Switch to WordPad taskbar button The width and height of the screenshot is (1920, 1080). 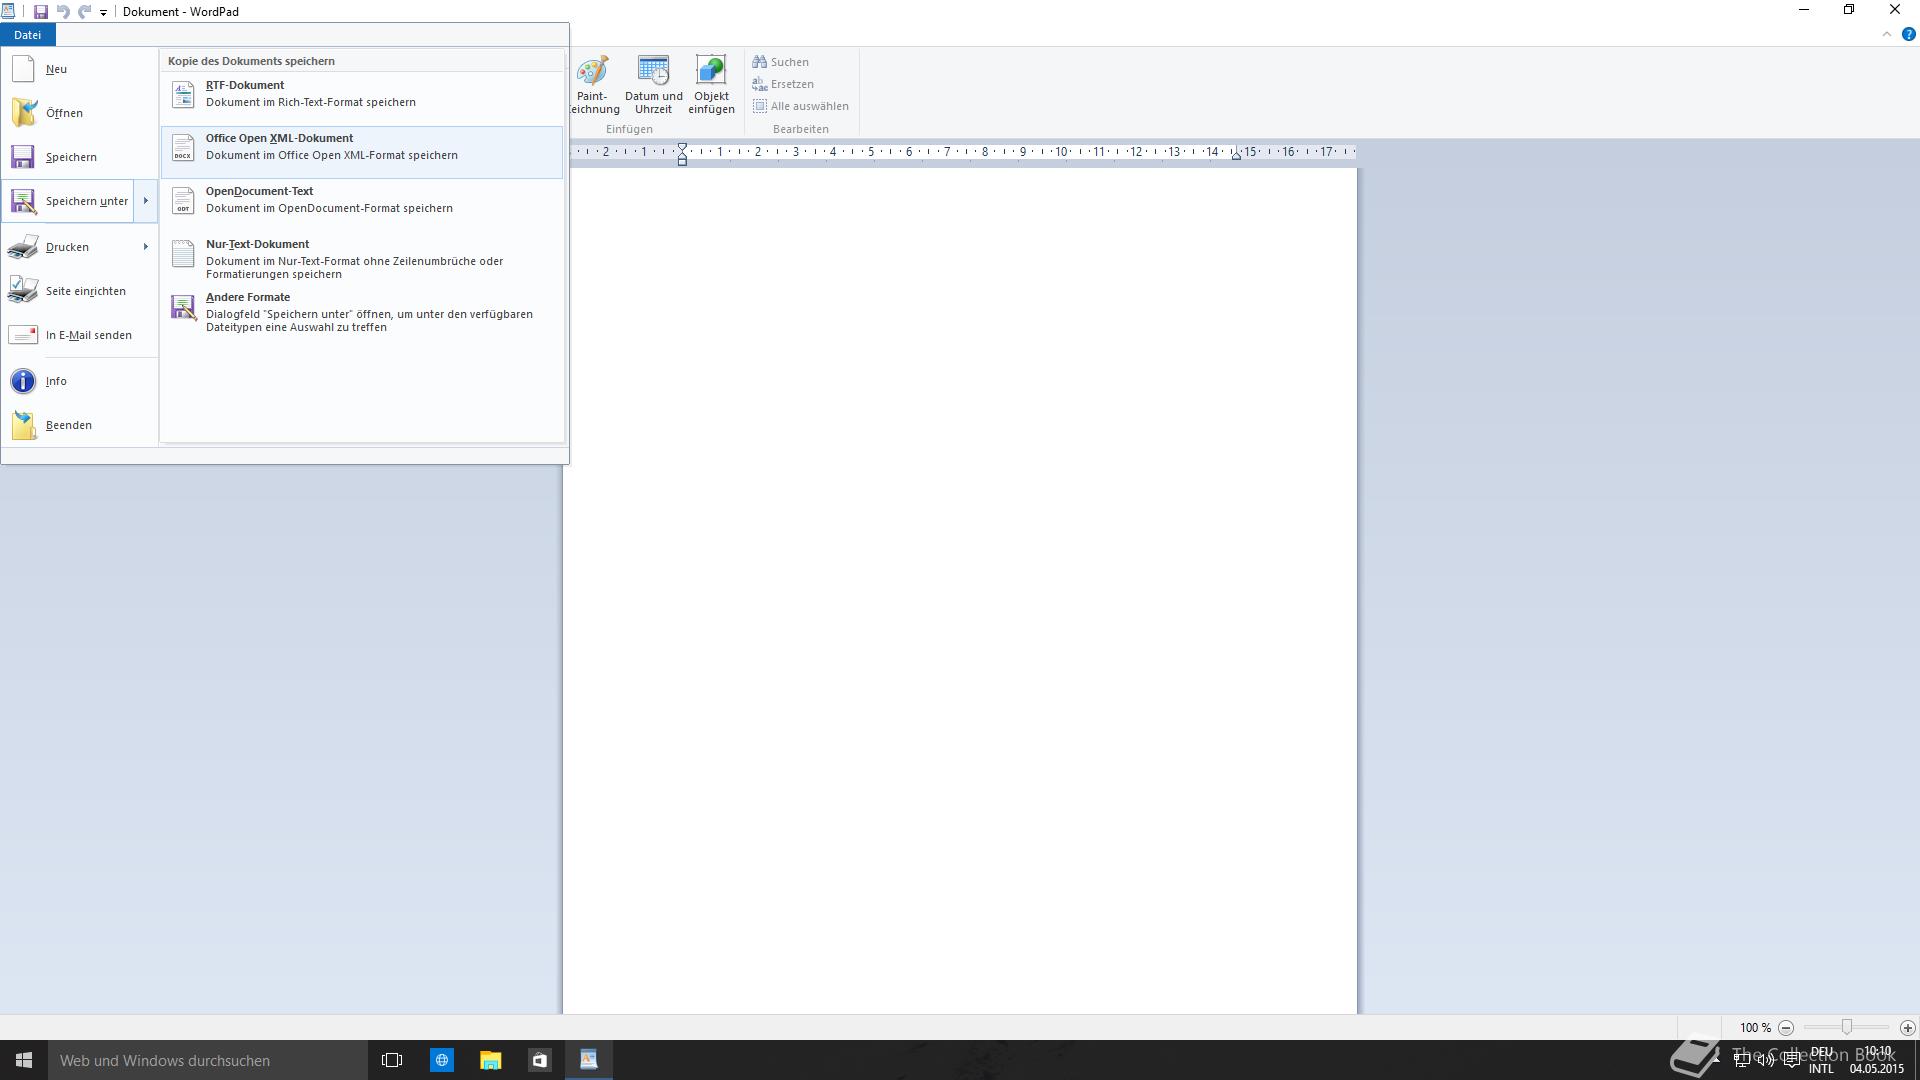(588, 1060)
